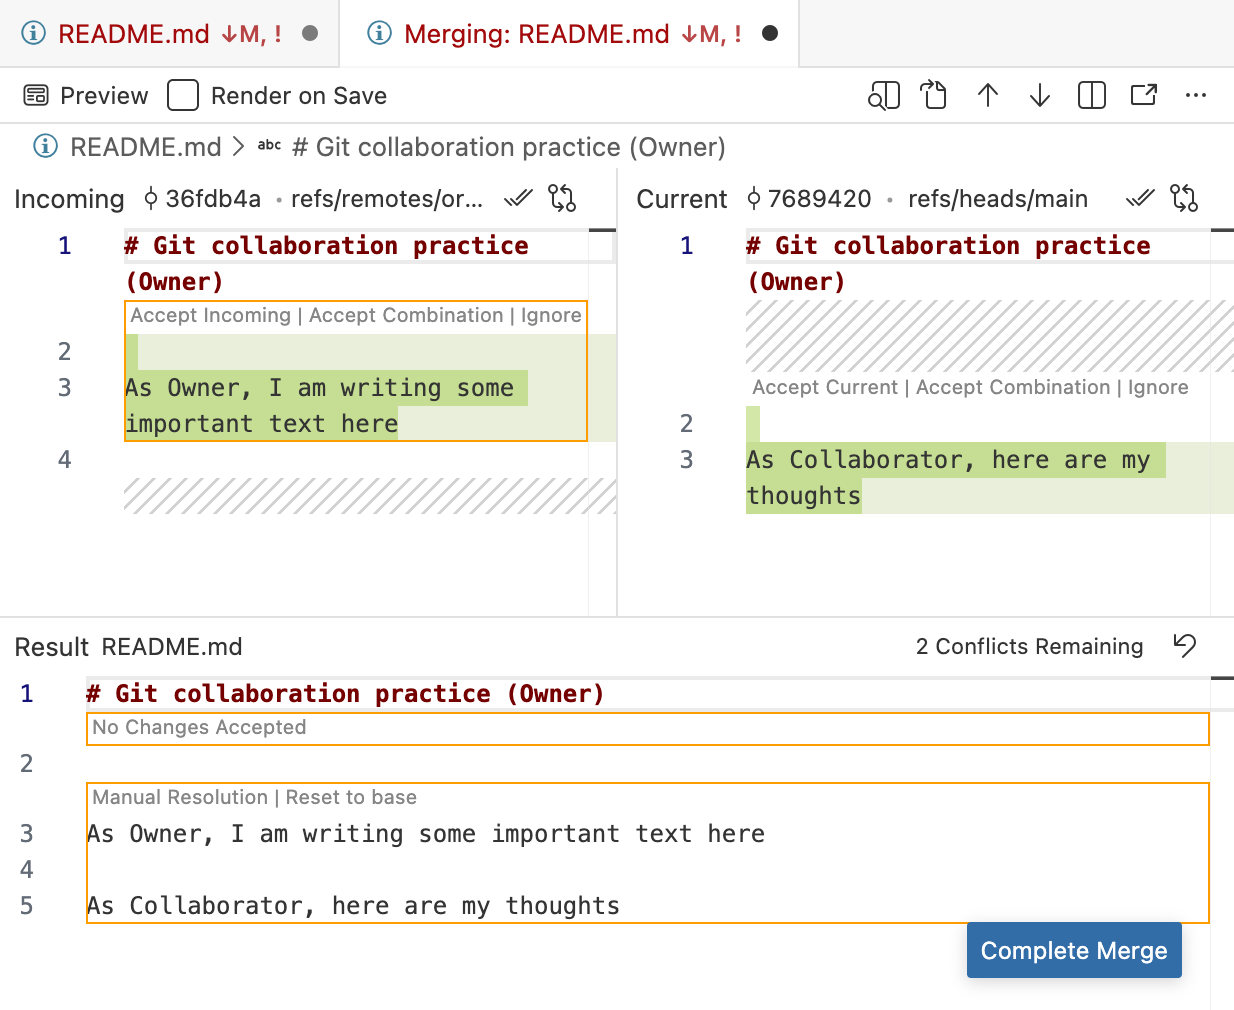Click the info icon on the README.md tab
This screenshot has height=1010, width=1234.
(x=34, y=34)
